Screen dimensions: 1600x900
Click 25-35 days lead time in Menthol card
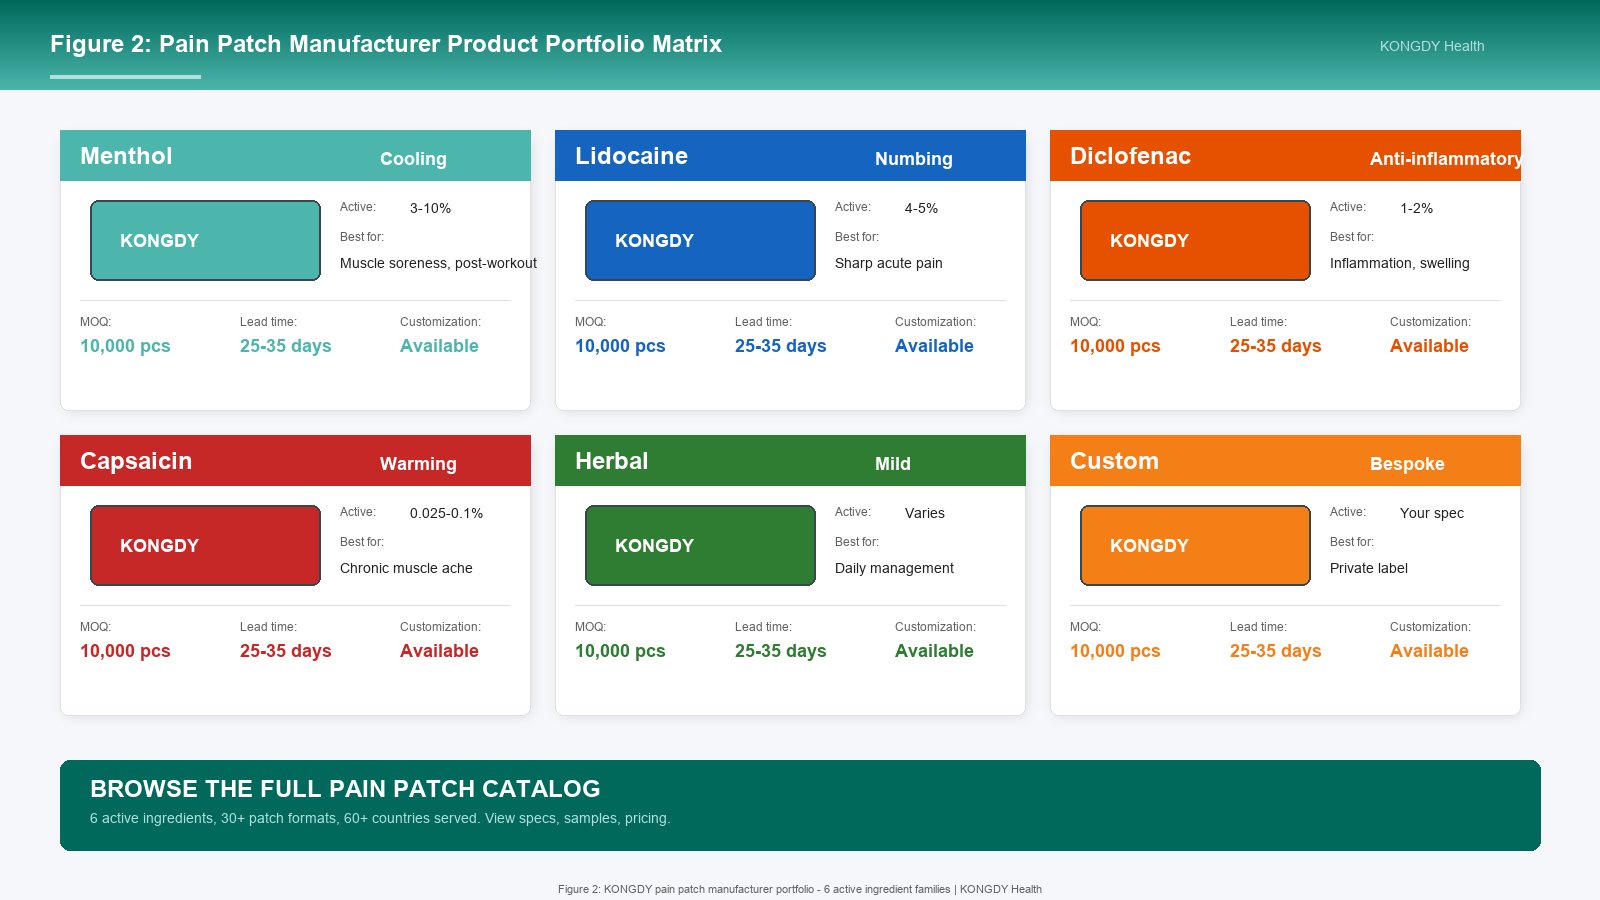tap(285, 346)
